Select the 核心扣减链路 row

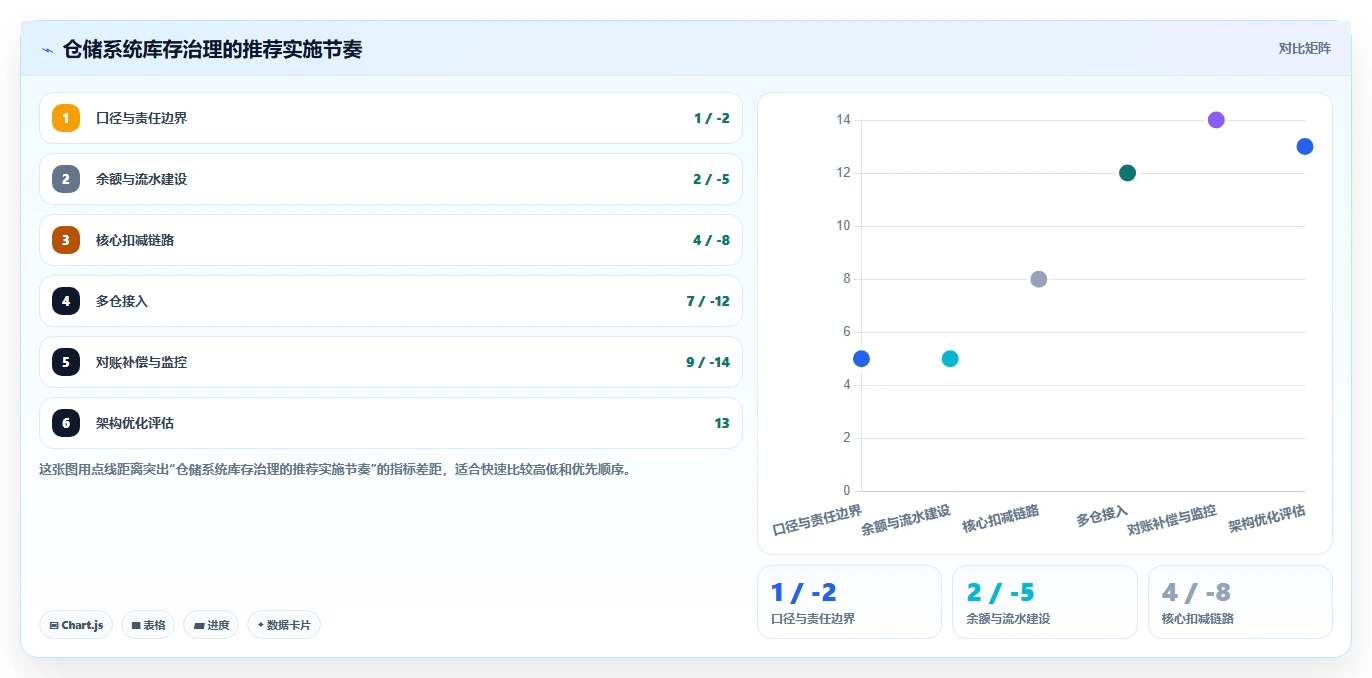(x=391, y=240)
